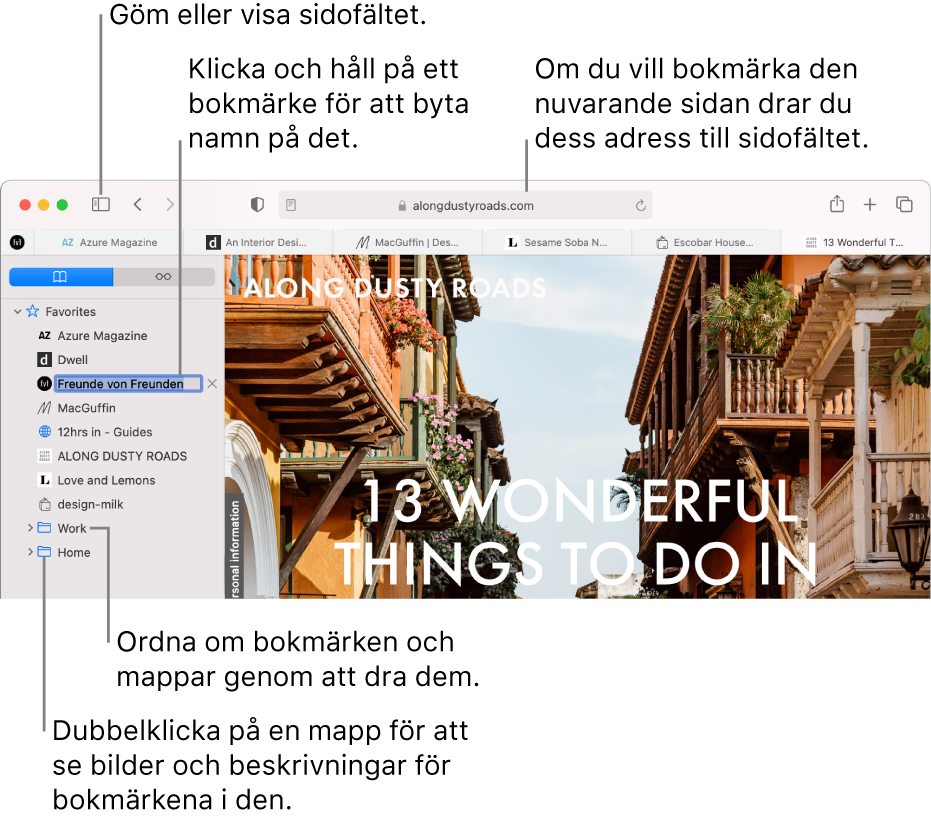
Task: Hide the sidebar with the sidebar button
Action: [x=100, y=204]
